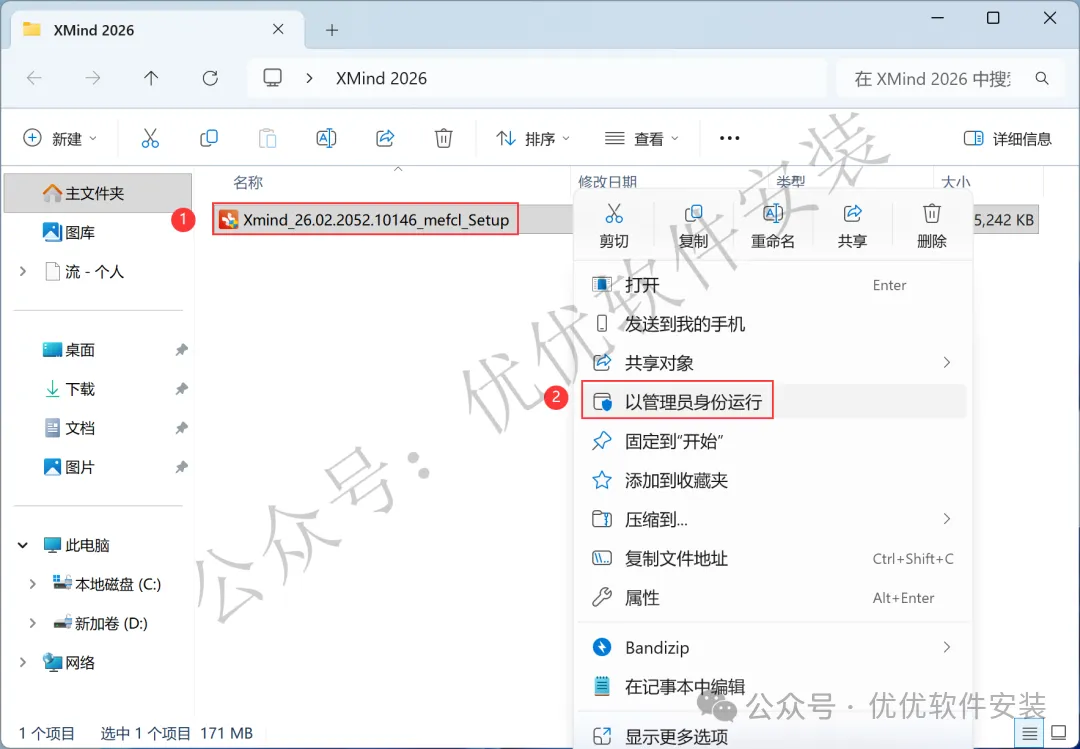Choose 重命名 in the context menu

(x=773, y=226)
